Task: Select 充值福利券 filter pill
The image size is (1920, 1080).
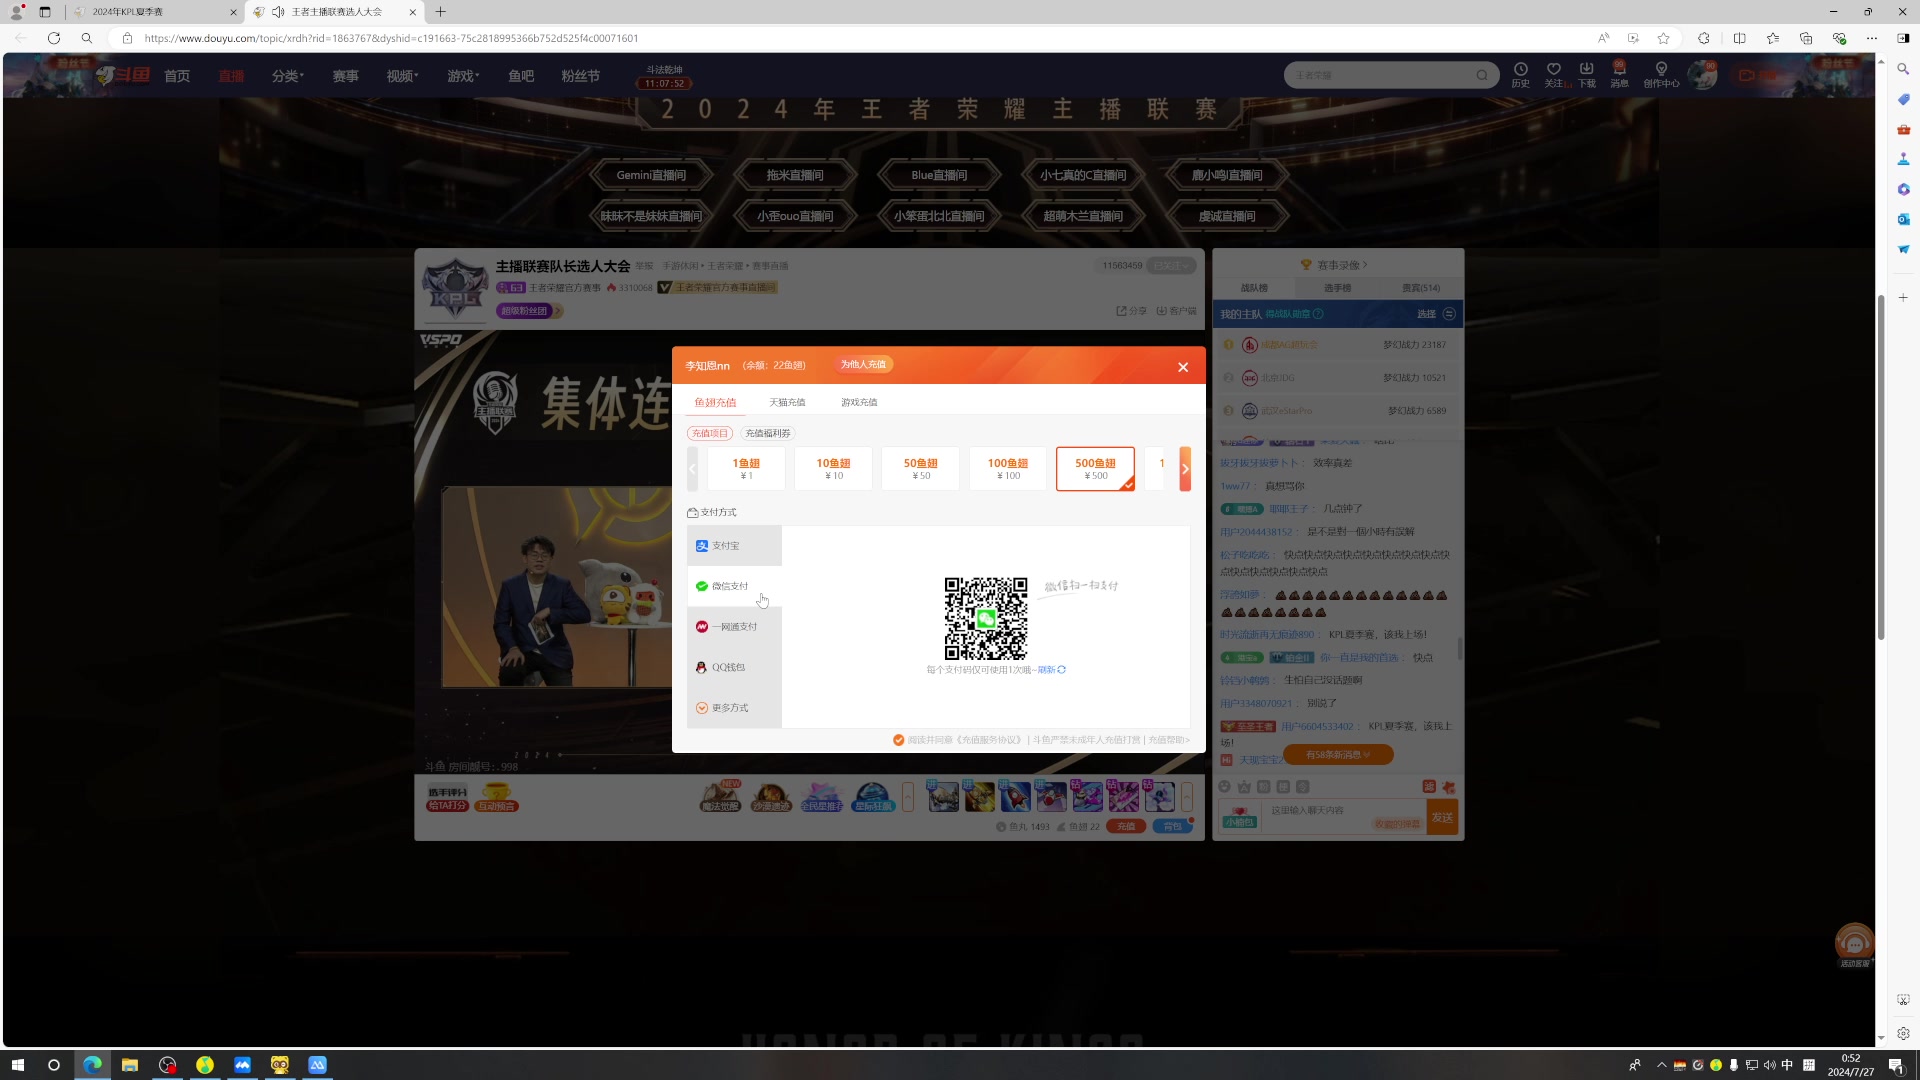Action: click(768, 433)
